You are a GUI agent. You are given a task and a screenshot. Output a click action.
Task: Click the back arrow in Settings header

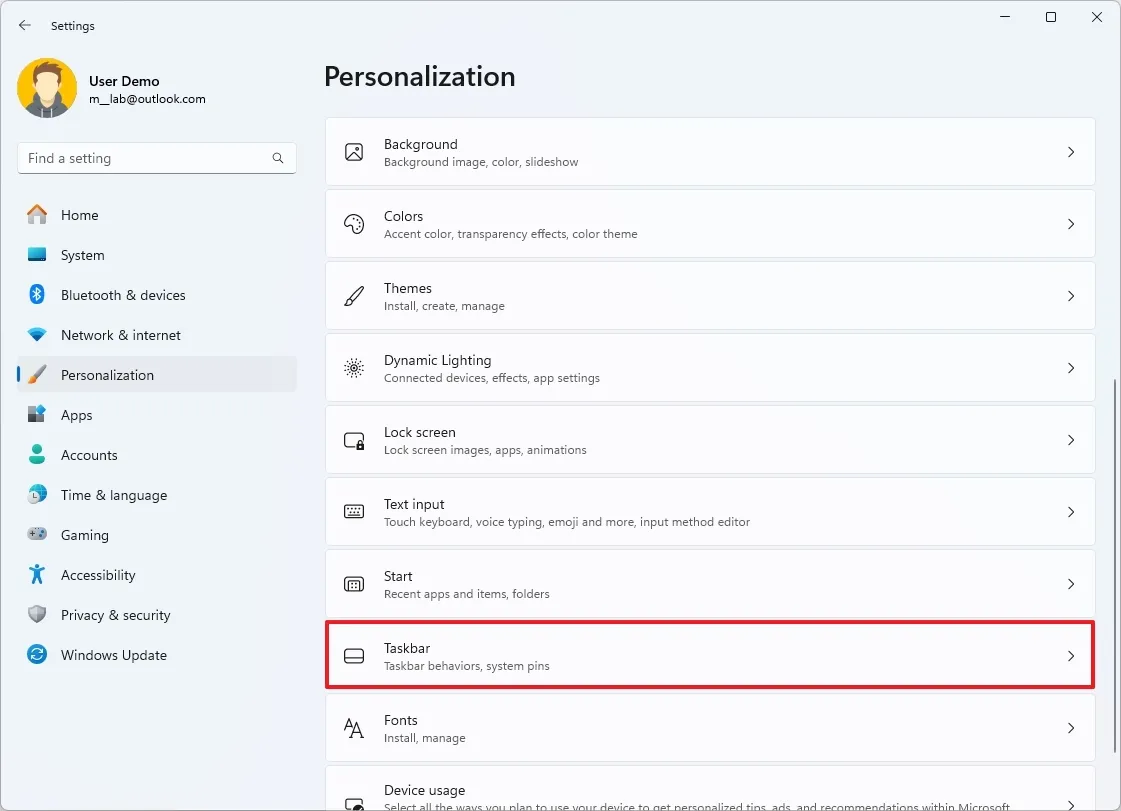pyautogui.click(x=25, y=26)
